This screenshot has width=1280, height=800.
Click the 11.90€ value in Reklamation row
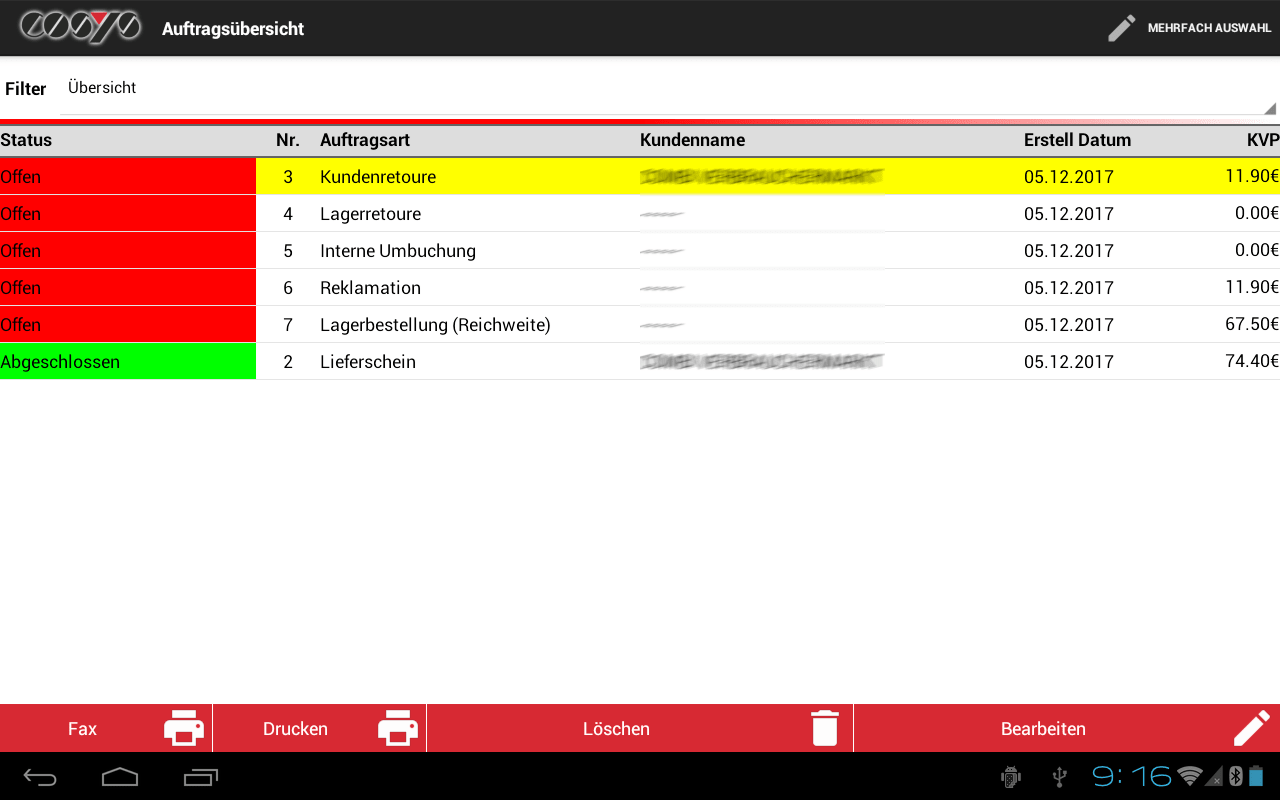click(x=1252, y=287)
